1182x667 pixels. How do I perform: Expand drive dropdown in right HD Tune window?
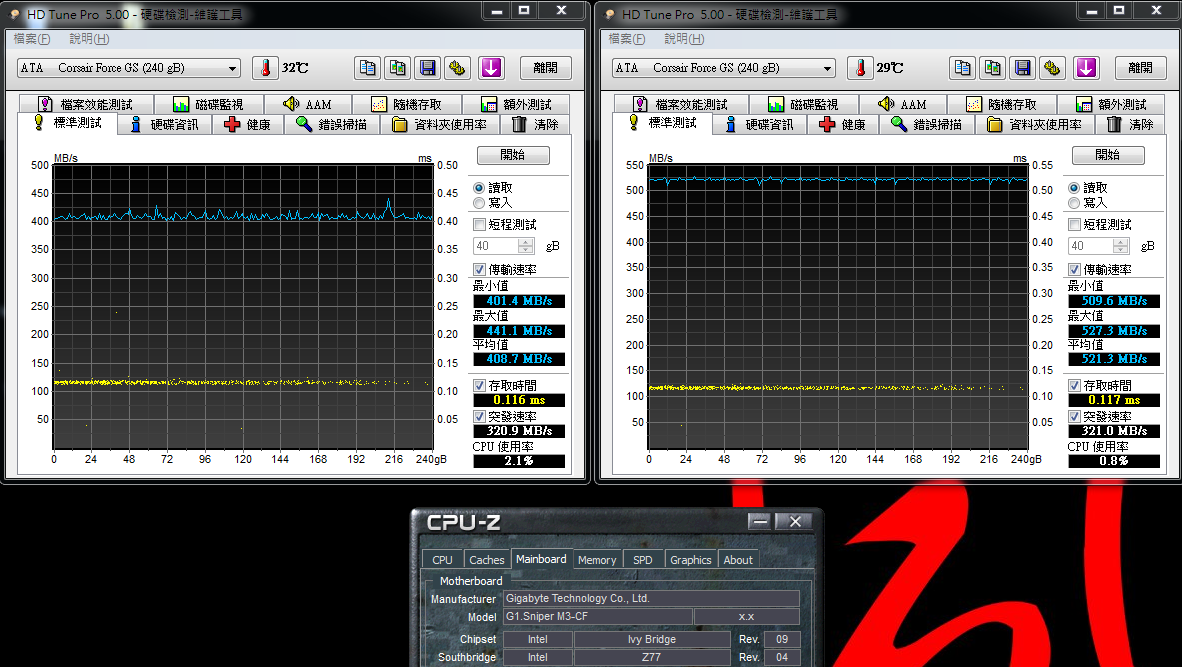point(827,68)
